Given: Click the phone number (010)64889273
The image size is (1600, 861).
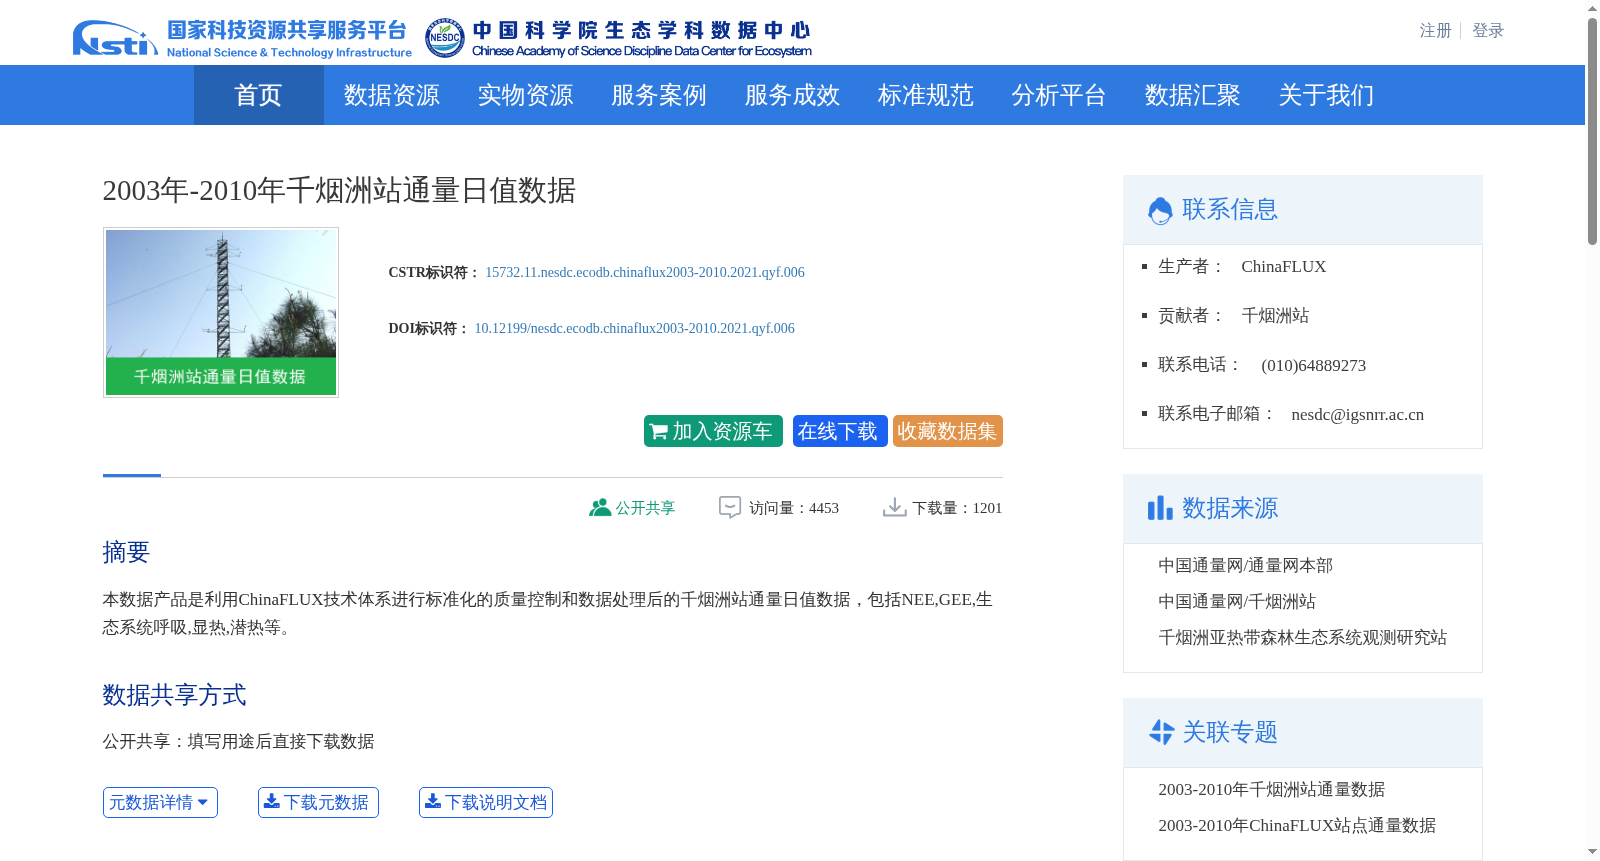Looking at the screenshot, I should click(1313, 365).
